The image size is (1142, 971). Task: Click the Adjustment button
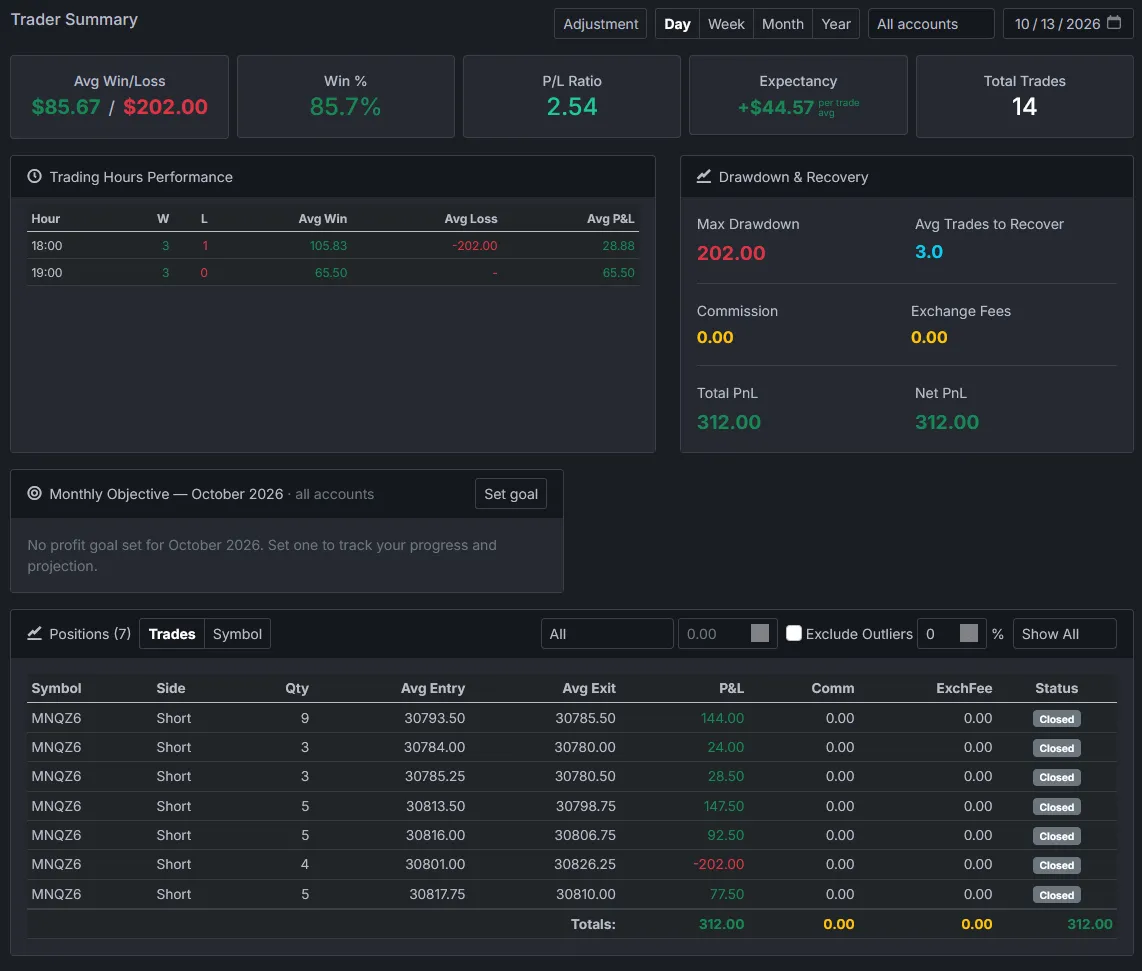[600, 23]
